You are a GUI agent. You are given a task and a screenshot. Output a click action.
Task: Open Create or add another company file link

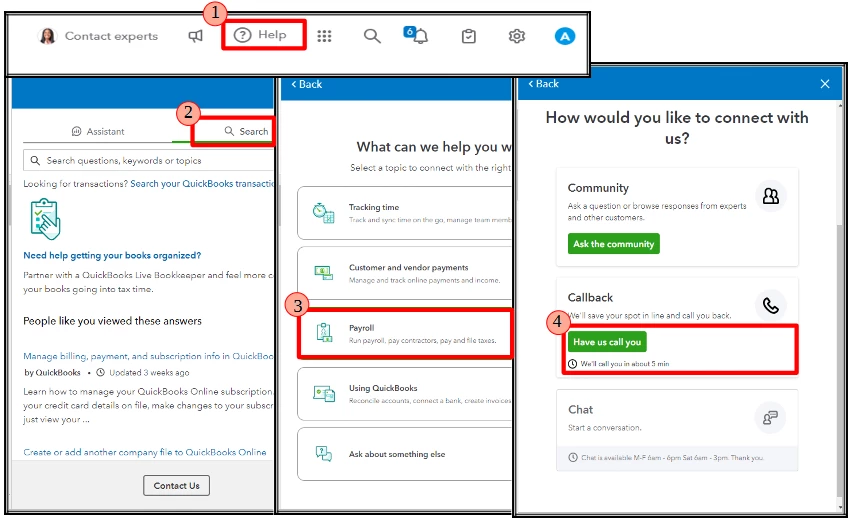145,452
